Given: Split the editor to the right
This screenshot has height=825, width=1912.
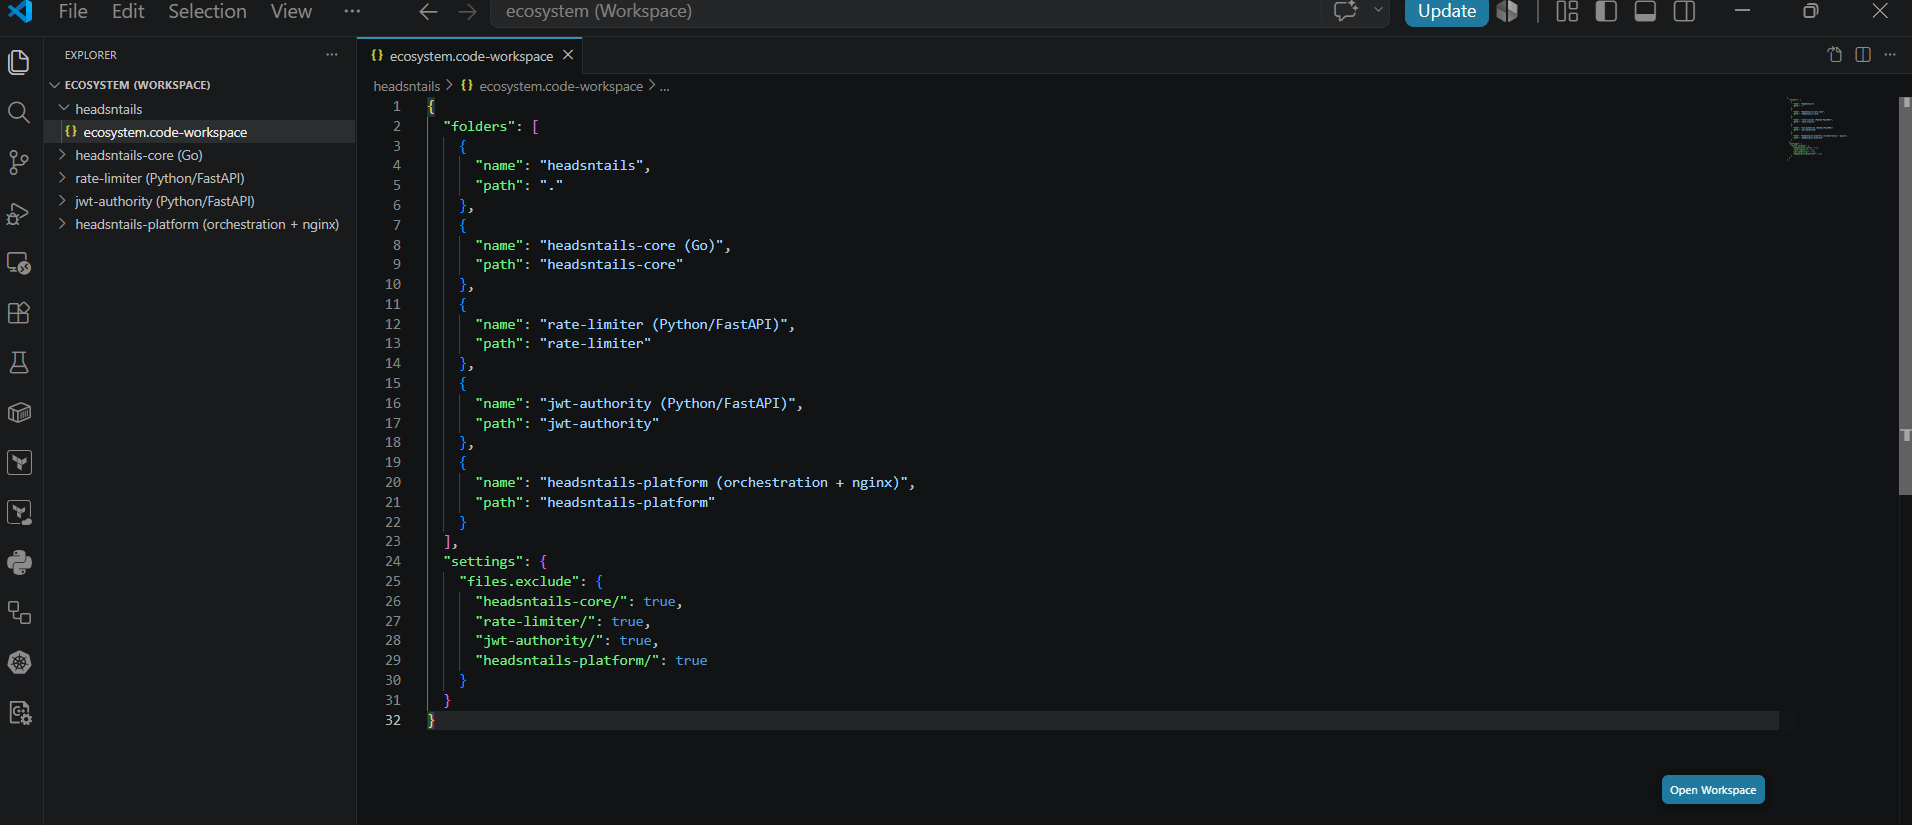Looking at the screenshot, I should (1863, 55).
